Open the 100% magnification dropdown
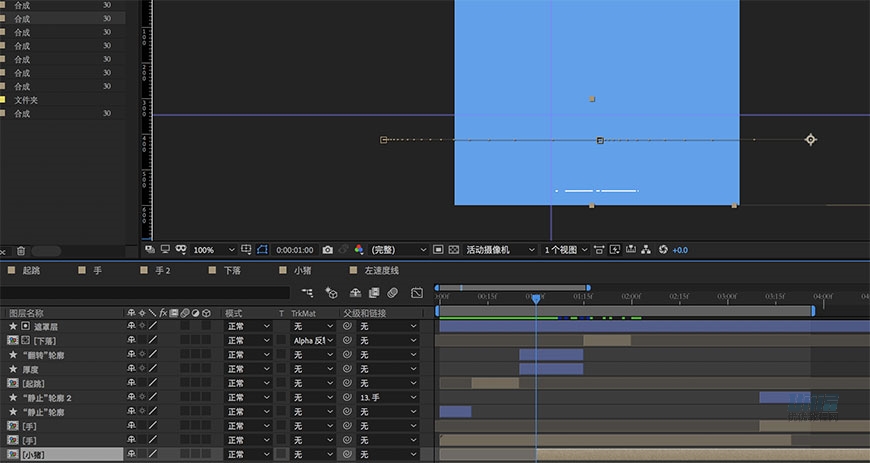Screen dimensions: 870x463 214,250
